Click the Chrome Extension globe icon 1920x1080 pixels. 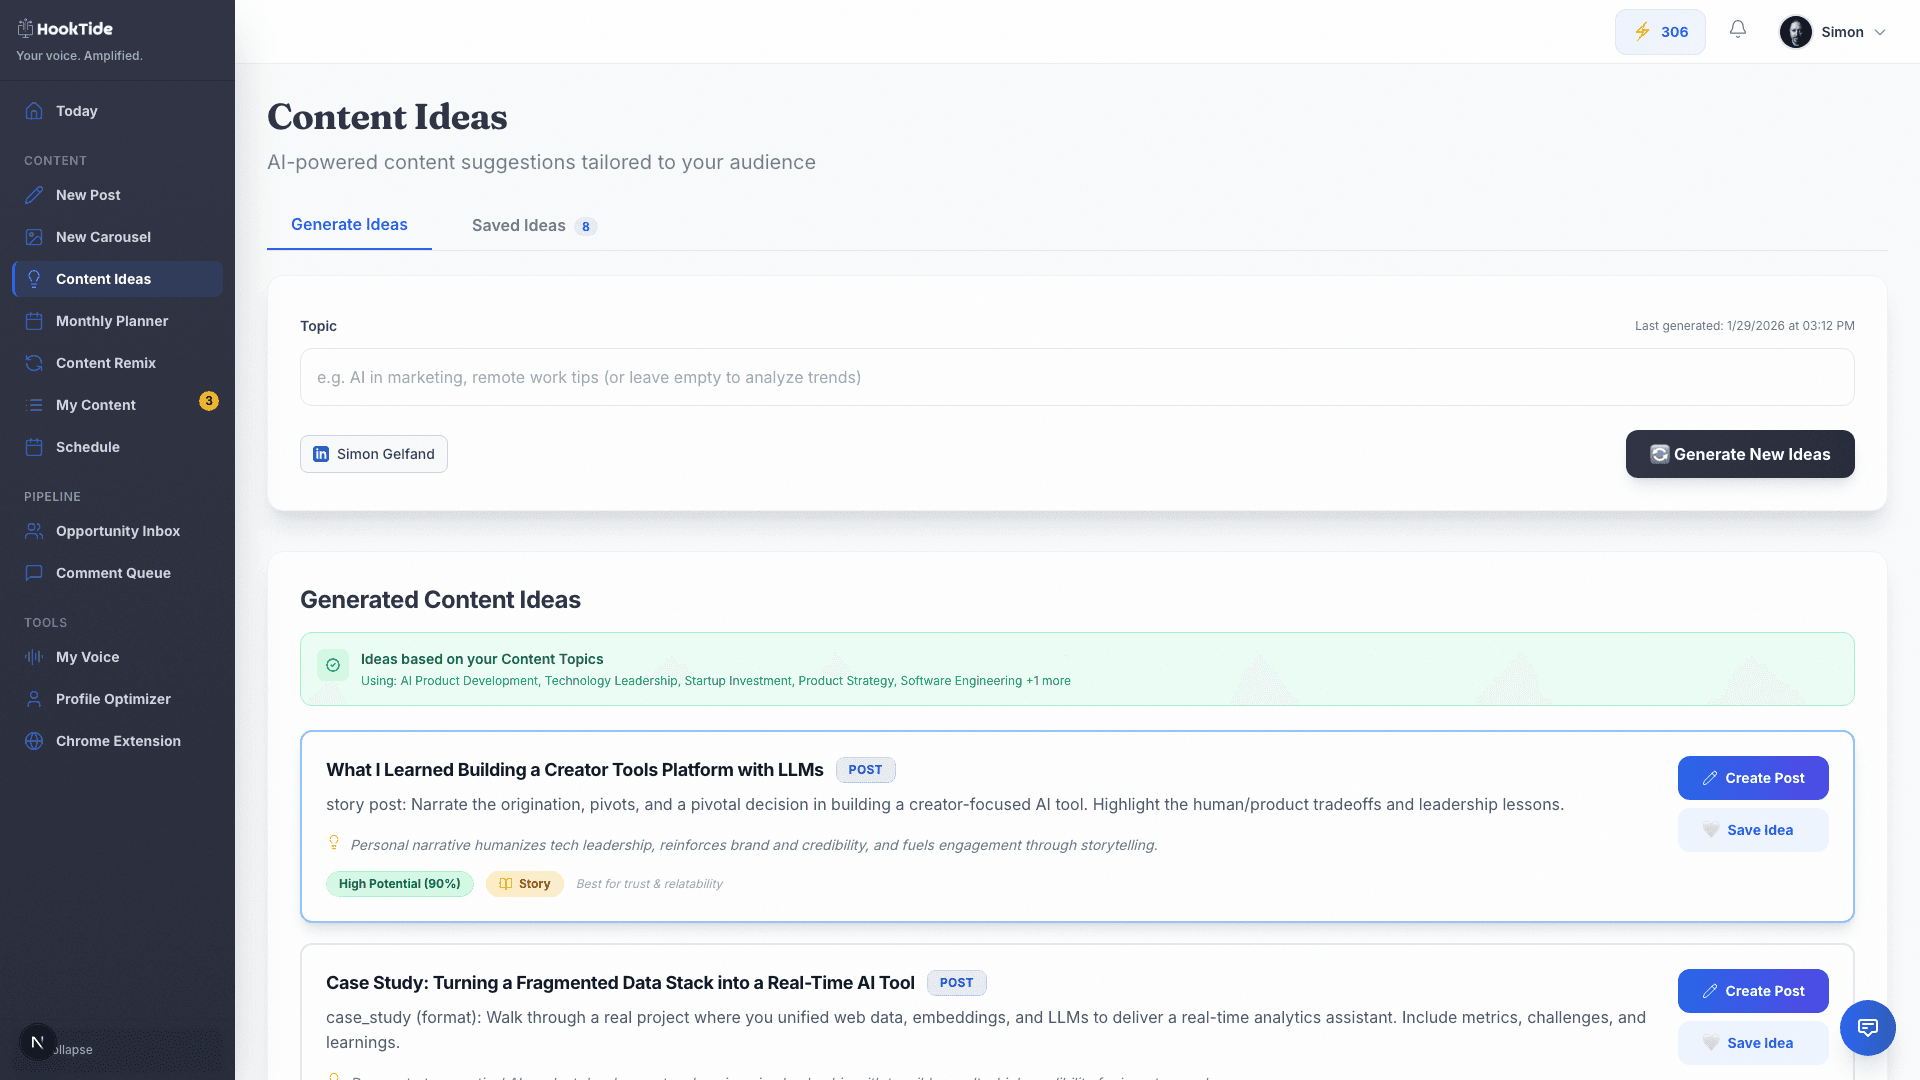(x=34, y=741)
